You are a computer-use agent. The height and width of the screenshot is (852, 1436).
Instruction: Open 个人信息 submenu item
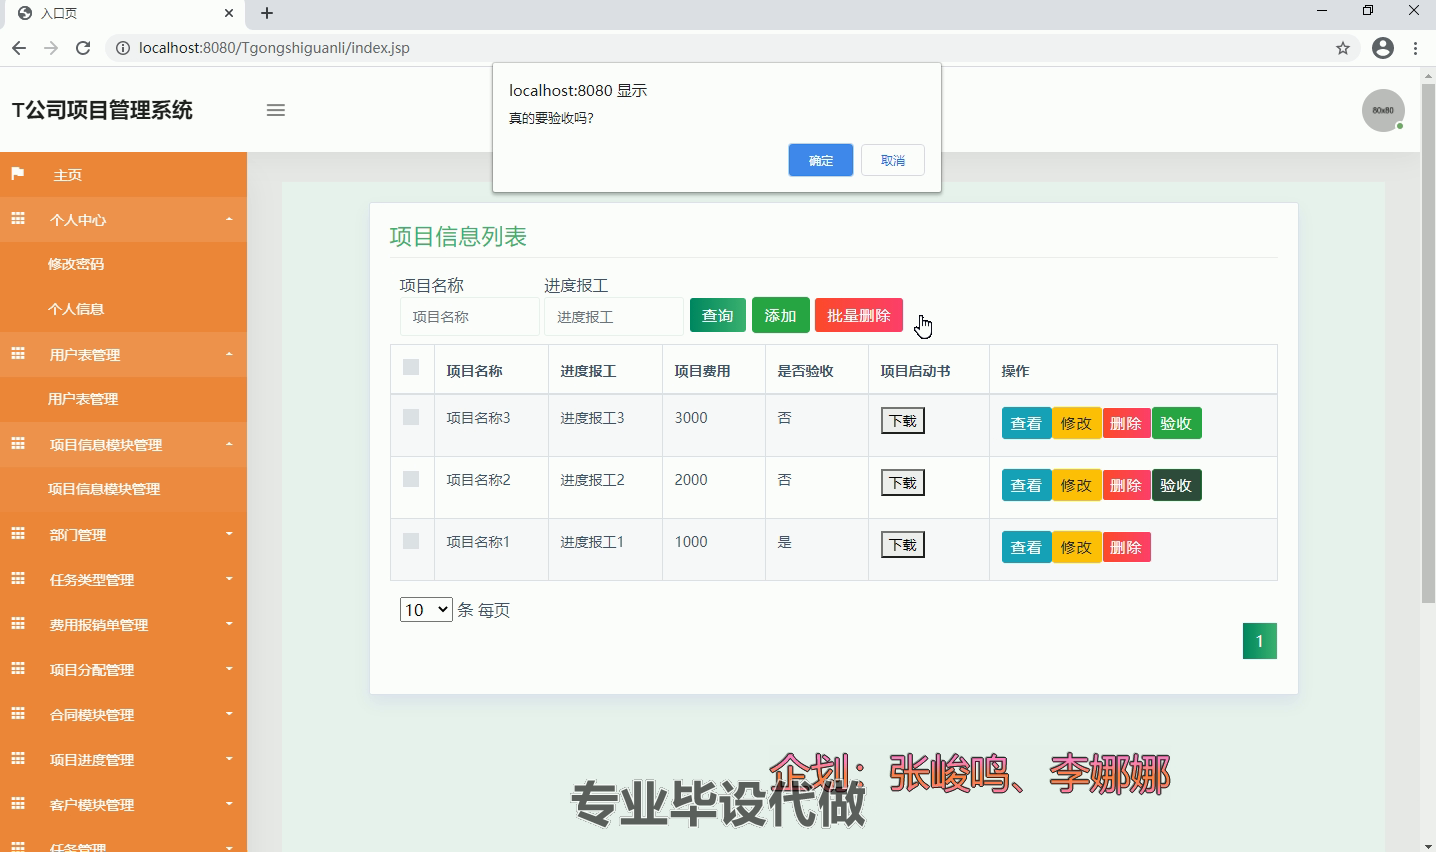pos(123,309)
